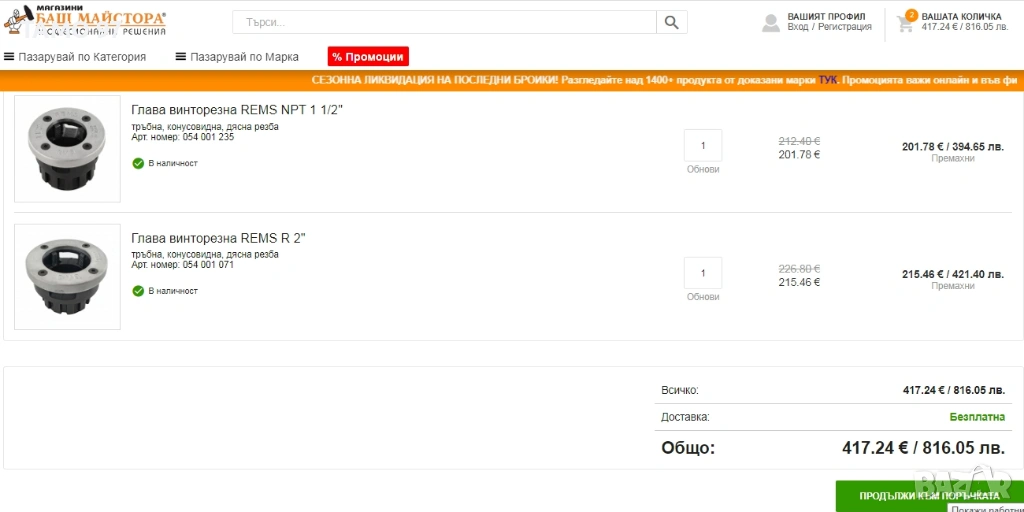Screen dimensions: 1024x512
Task: Click Обнови under REMS R 2" quantity
Action: [703, 296]
